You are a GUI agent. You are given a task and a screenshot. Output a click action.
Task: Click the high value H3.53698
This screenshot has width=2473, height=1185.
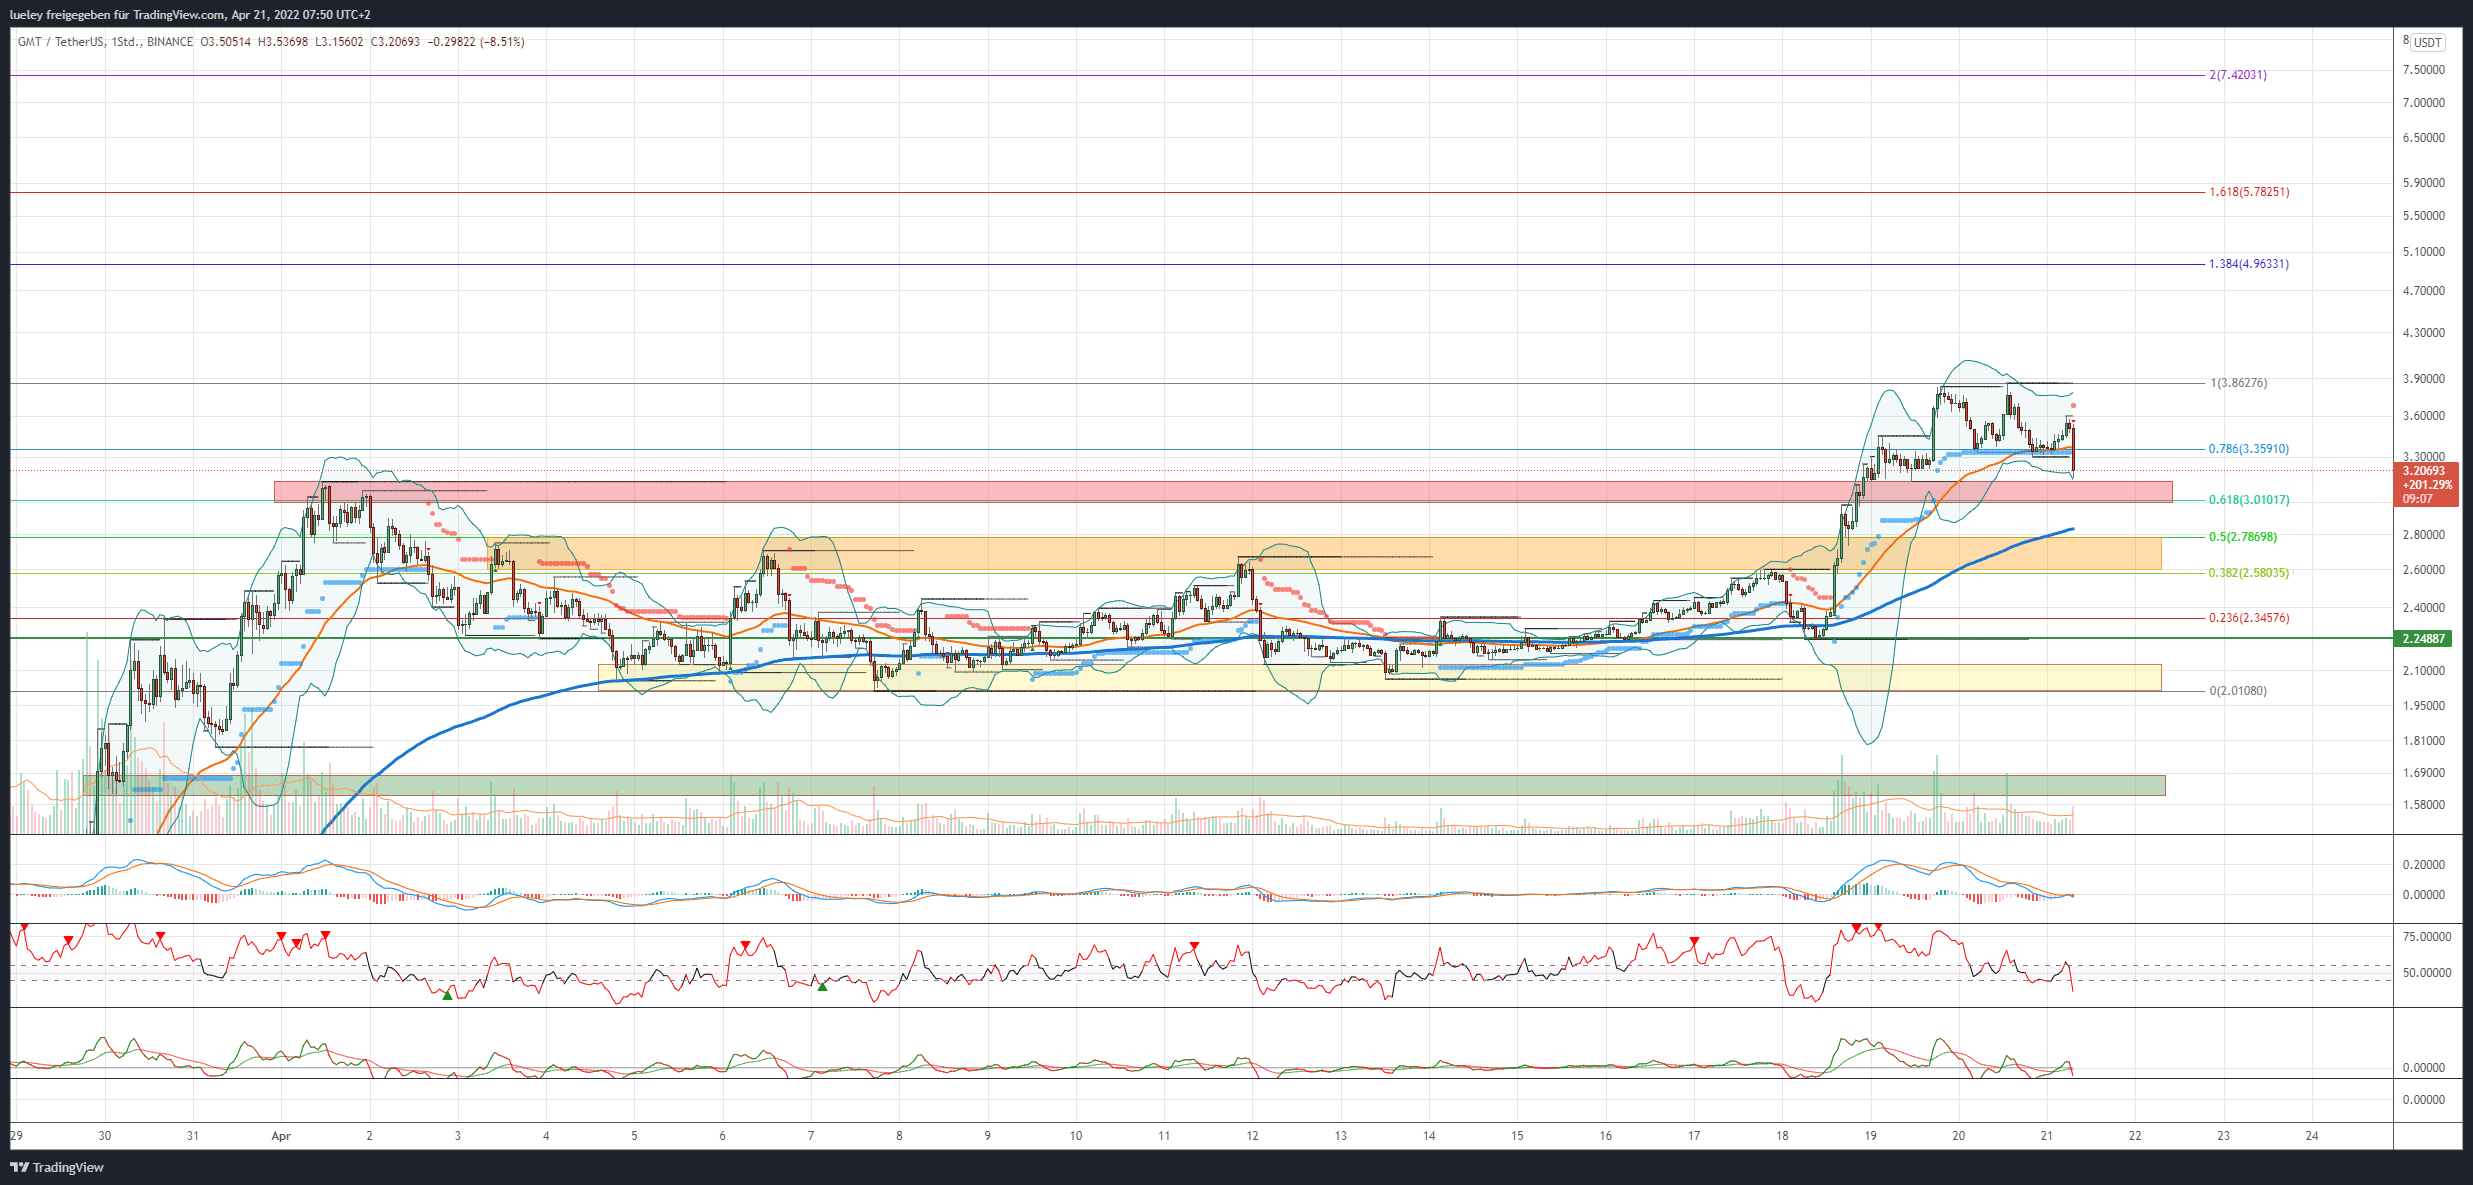283,42
